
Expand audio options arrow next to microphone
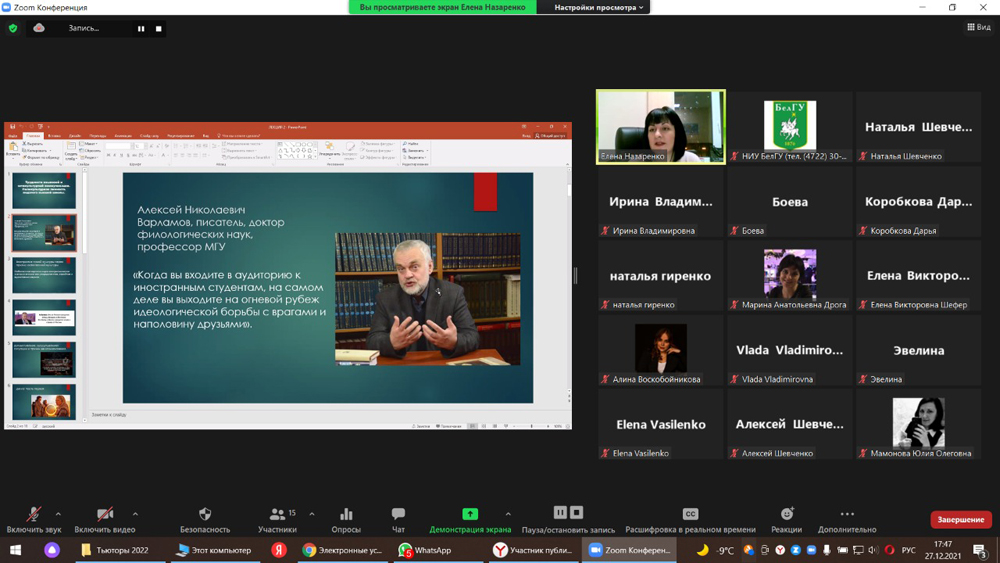click(58, 514)
